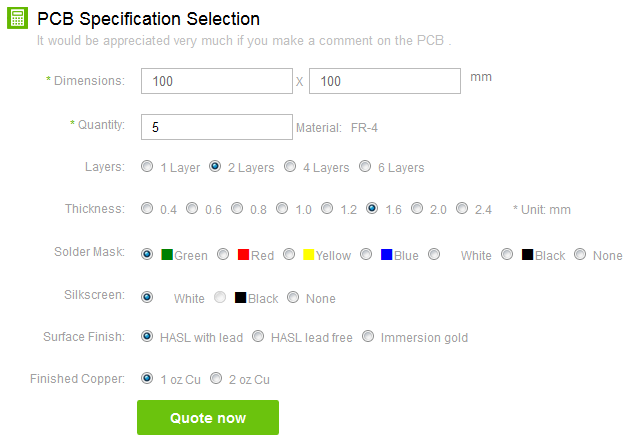
Task: Select HASL lead free surface finish
Action: 258,337
